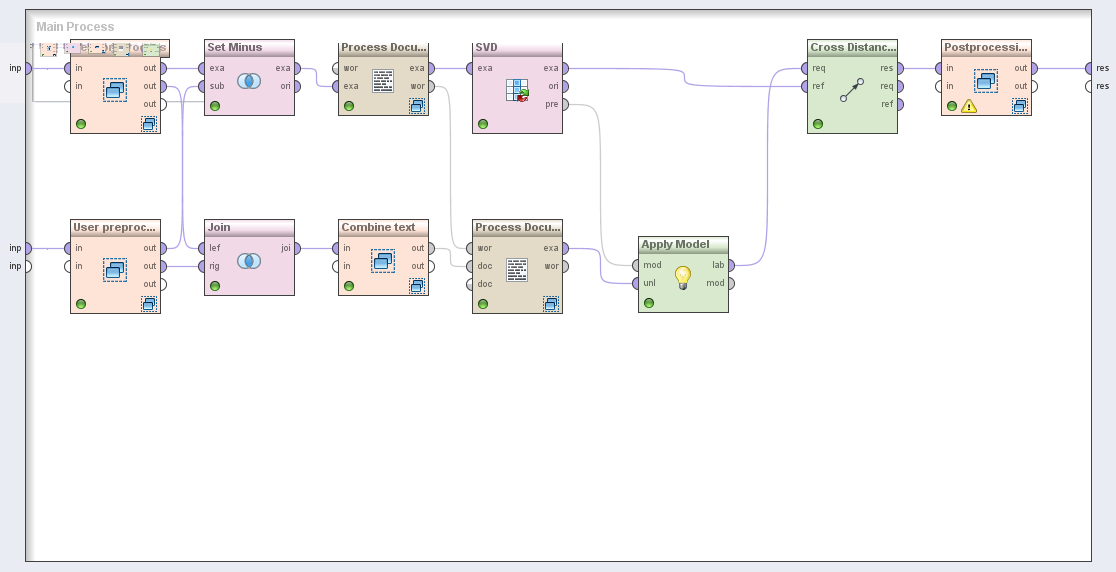
Task: Select the Cross Distances operator title bar
Action: (x=852, y=47)
